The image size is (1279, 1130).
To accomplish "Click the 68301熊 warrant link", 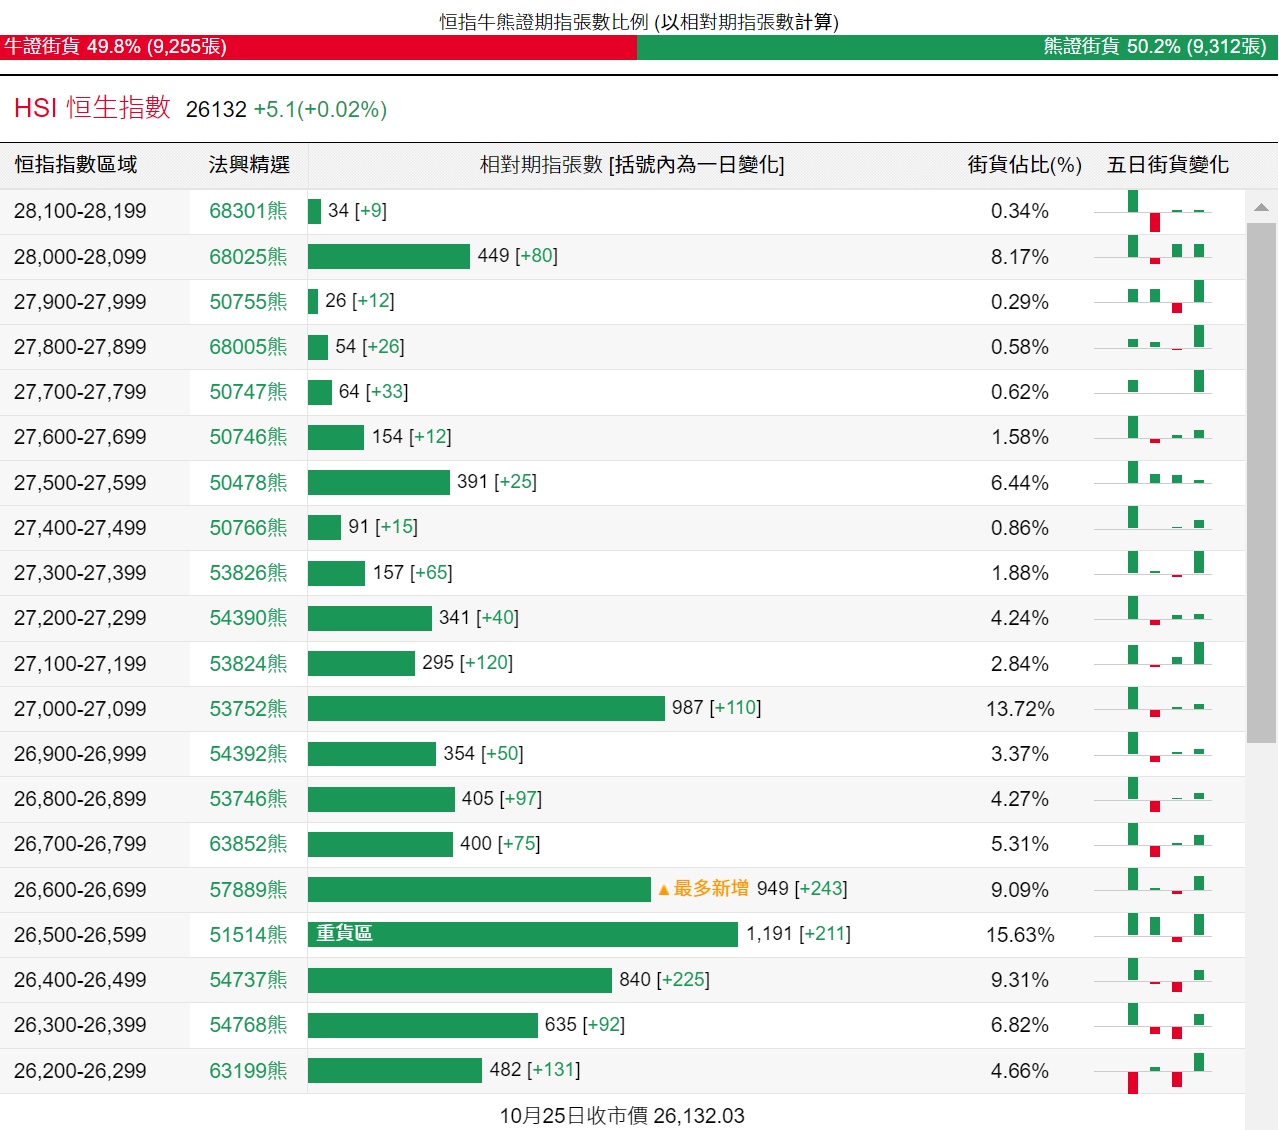I will [x=248, y=211].
